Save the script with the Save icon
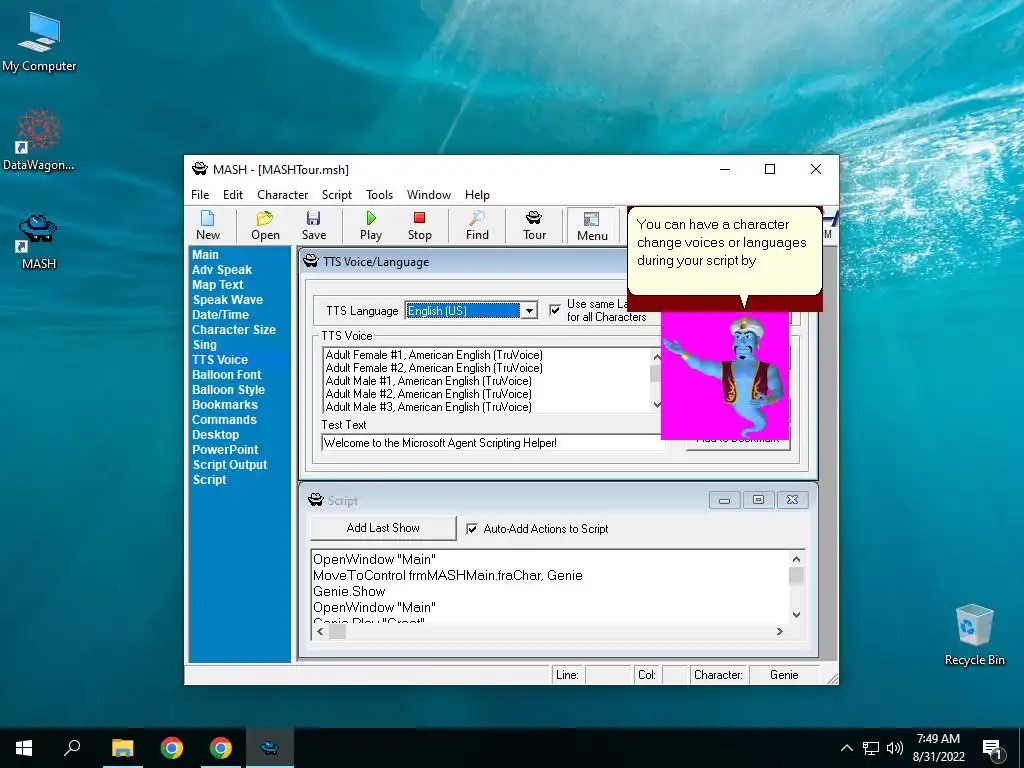This screenshot has height=768, width=1024. (313, 225)
